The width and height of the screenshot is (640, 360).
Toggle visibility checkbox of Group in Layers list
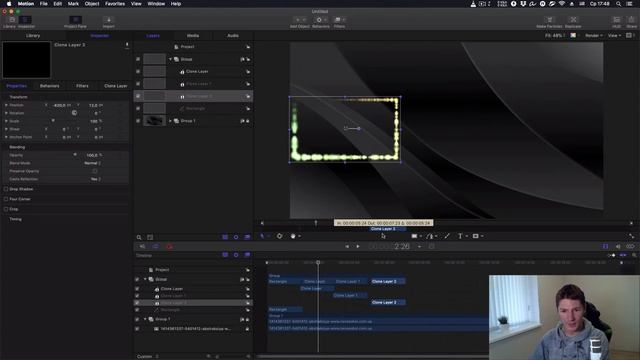(x=138, y=59)
